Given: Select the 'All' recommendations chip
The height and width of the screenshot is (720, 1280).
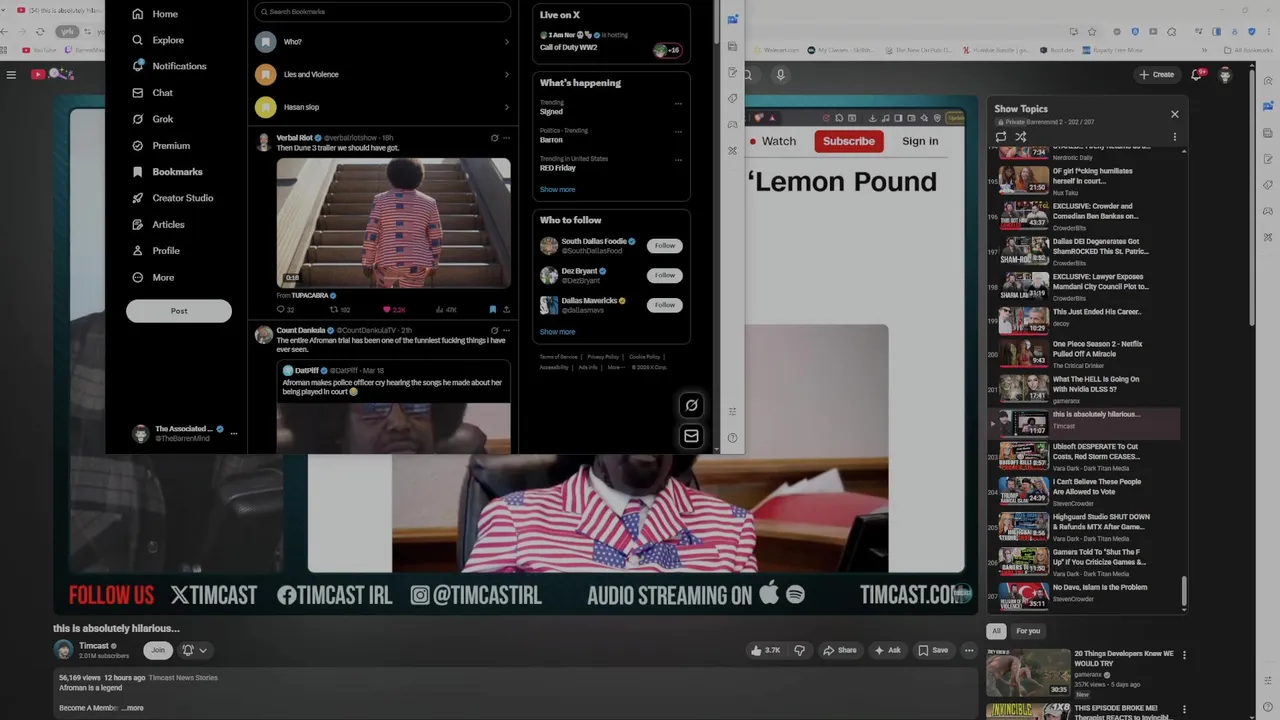Looking at the screenshot, I should point(996,631).
